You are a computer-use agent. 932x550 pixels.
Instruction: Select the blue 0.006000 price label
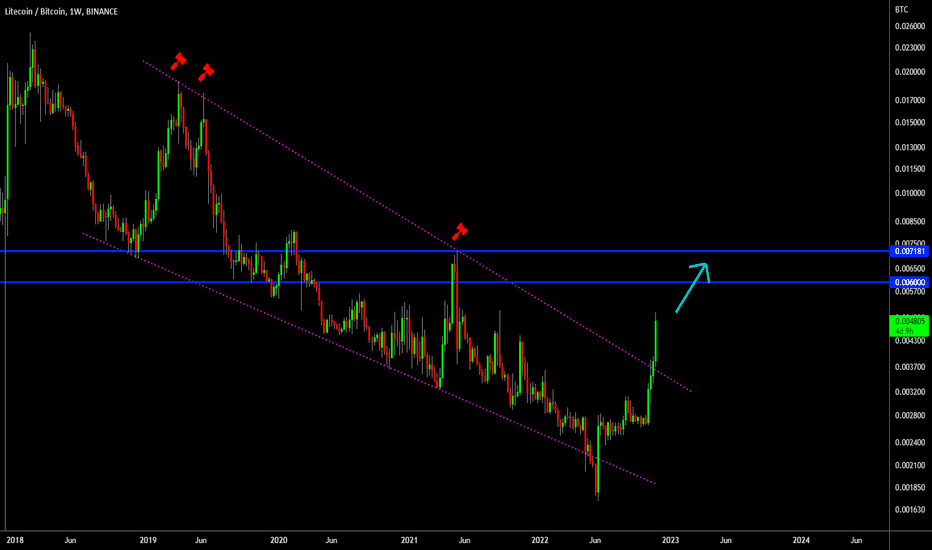pos(910,282)
